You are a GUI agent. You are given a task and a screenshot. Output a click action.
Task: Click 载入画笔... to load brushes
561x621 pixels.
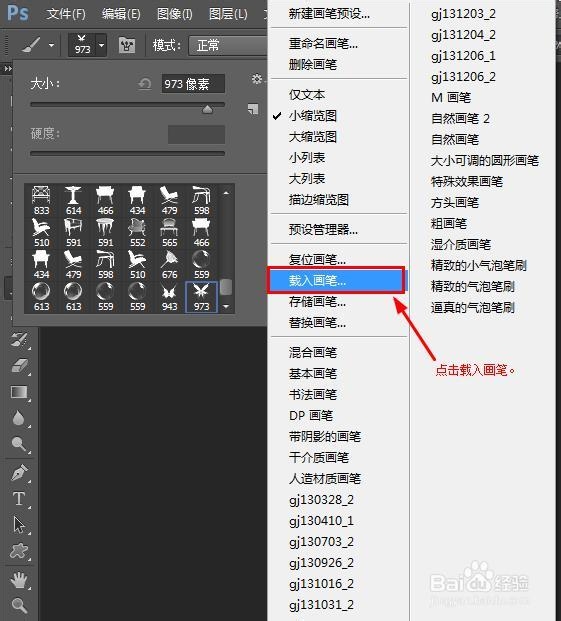337,280
